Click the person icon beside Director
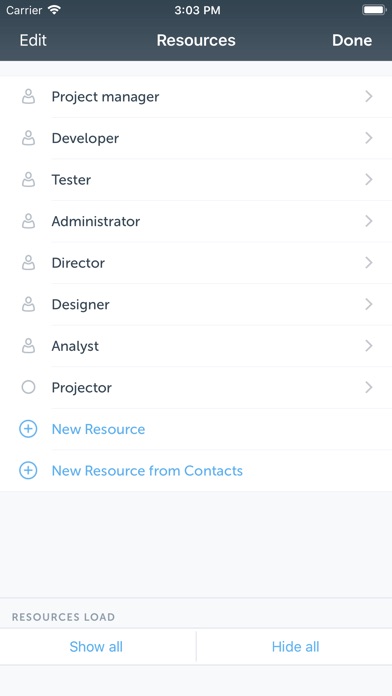Viewport: 392px width, 696px height. [28, 263]
